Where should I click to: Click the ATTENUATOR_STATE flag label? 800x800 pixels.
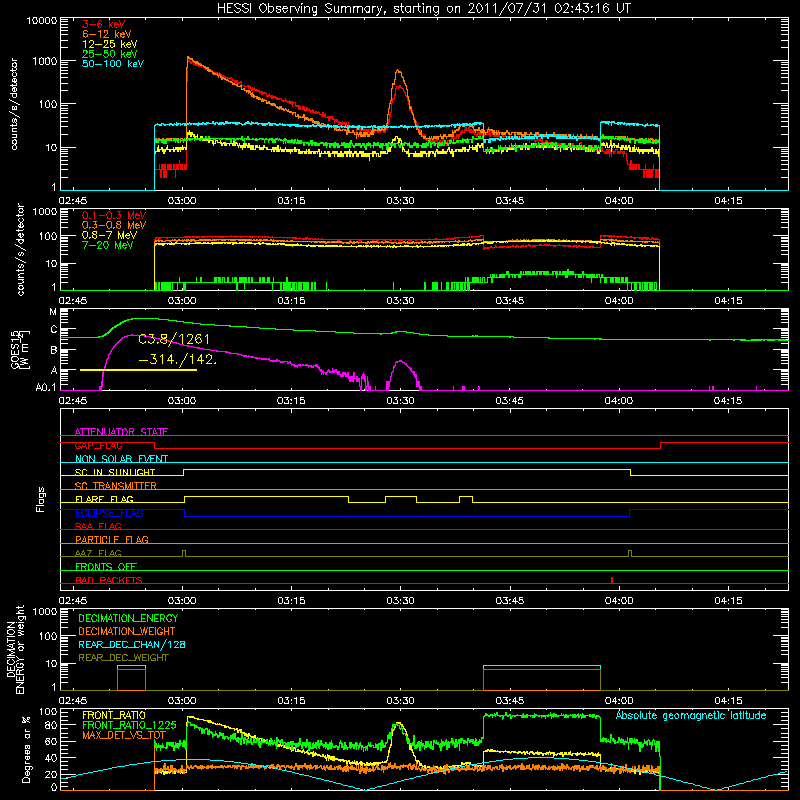pyautogui.click(x=121, y=432)
